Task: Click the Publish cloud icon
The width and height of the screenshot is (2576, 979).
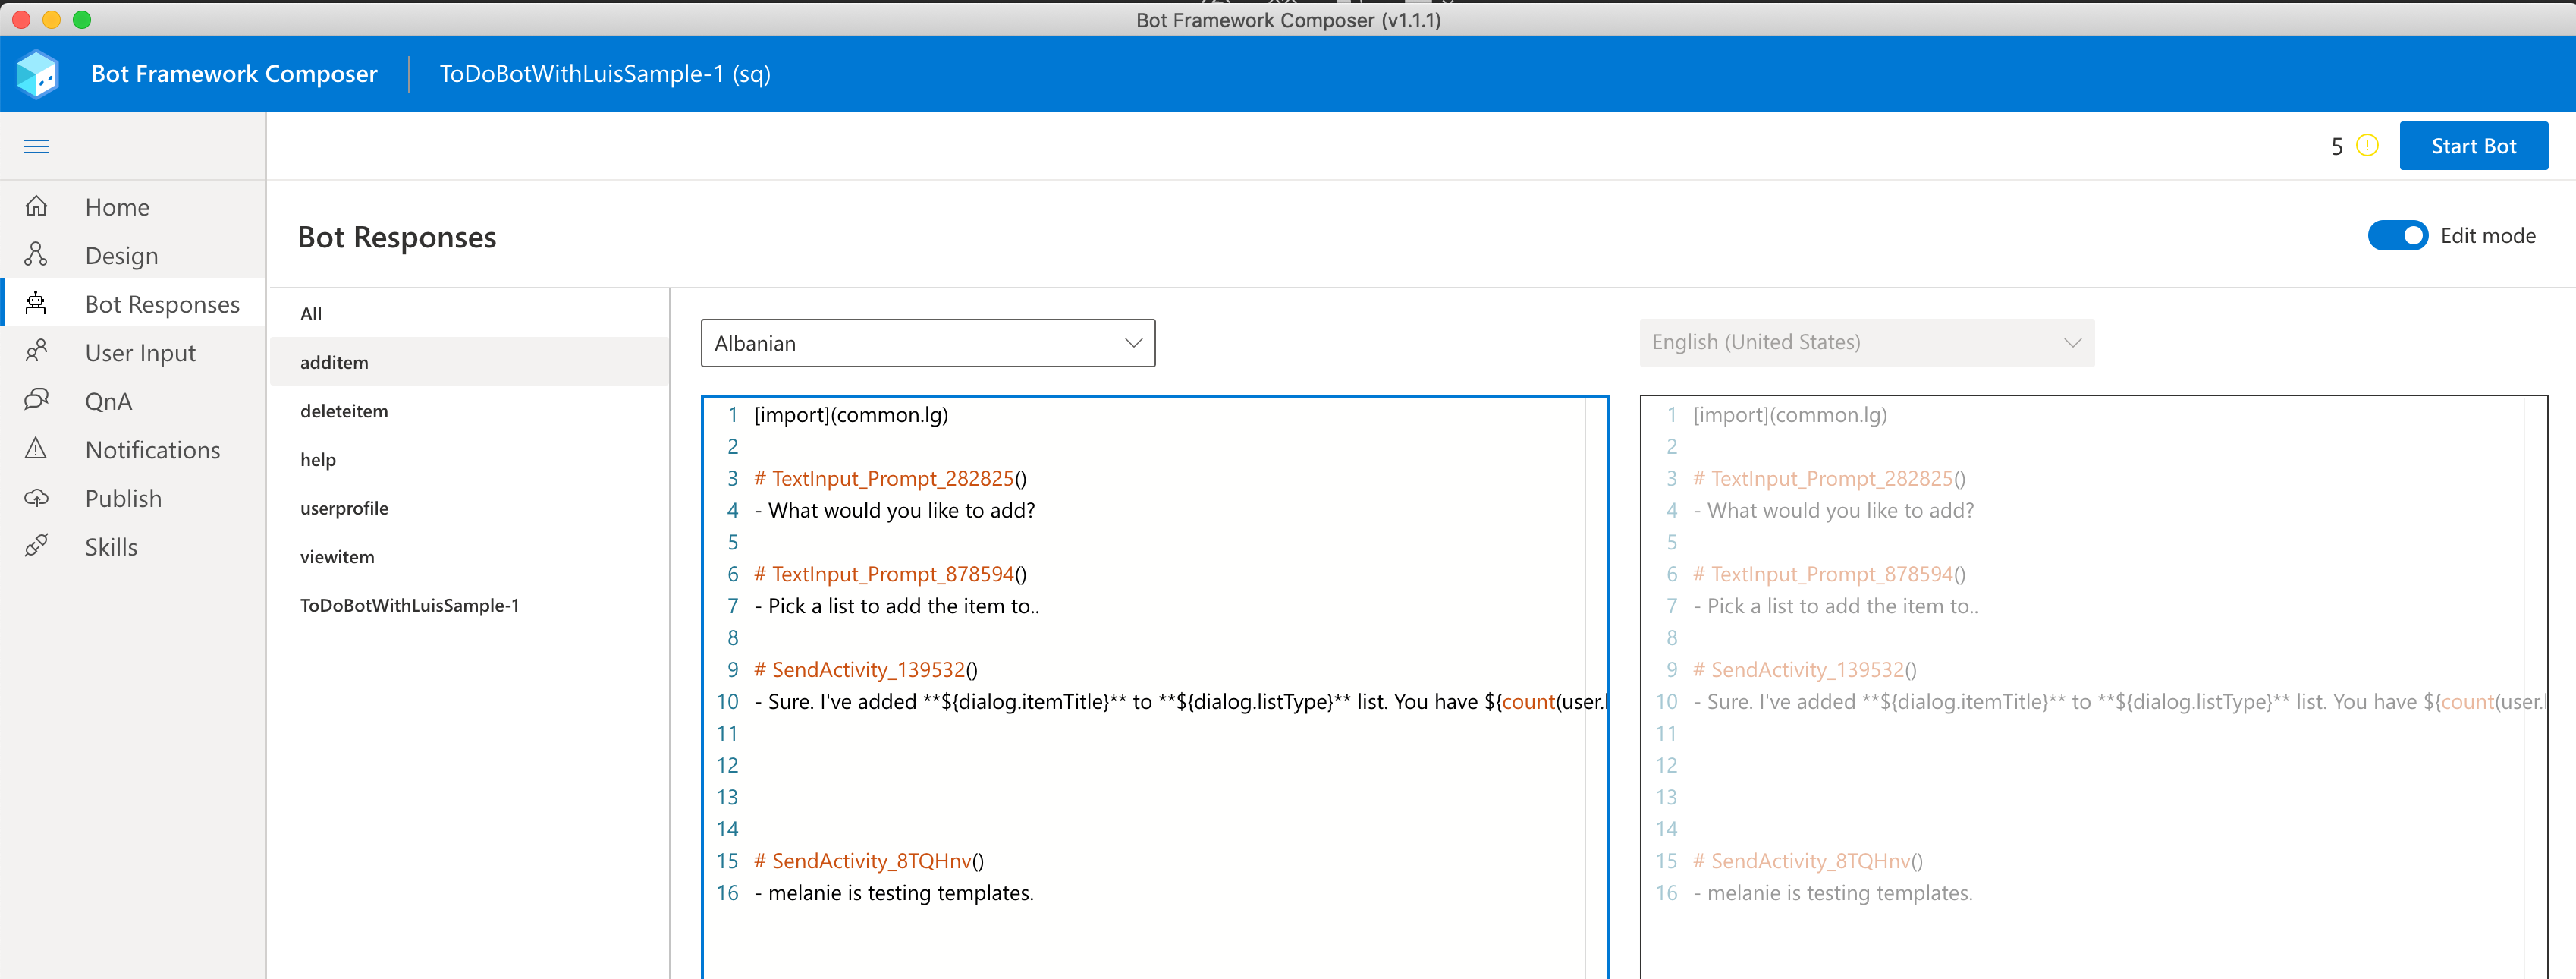Action: coord(36,498)
